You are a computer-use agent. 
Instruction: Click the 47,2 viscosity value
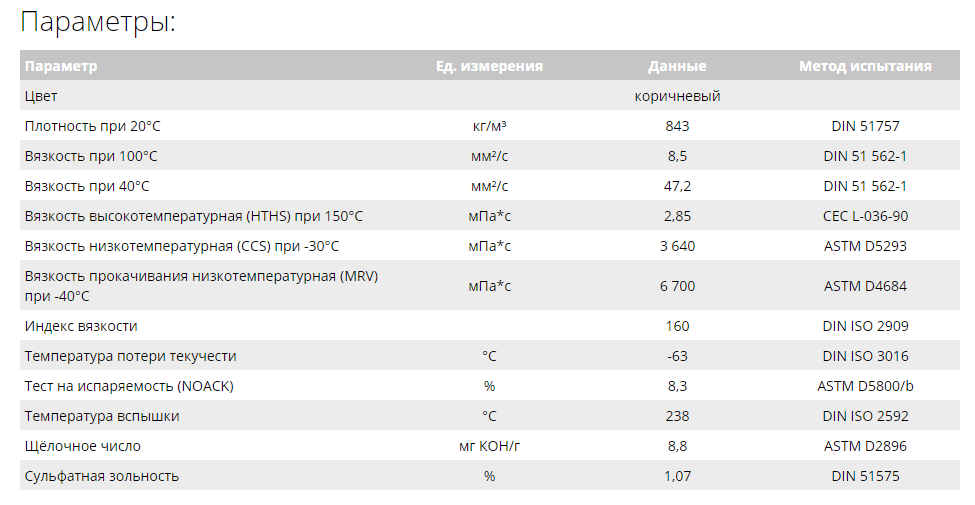677,187
